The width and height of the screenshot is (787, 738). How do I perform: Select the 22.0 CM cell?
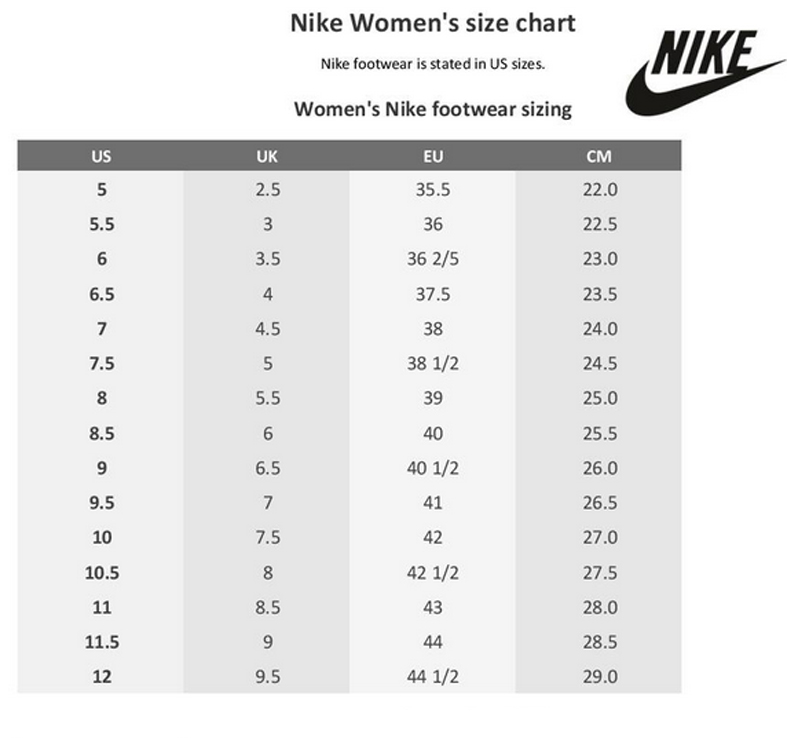click(600, 189)
